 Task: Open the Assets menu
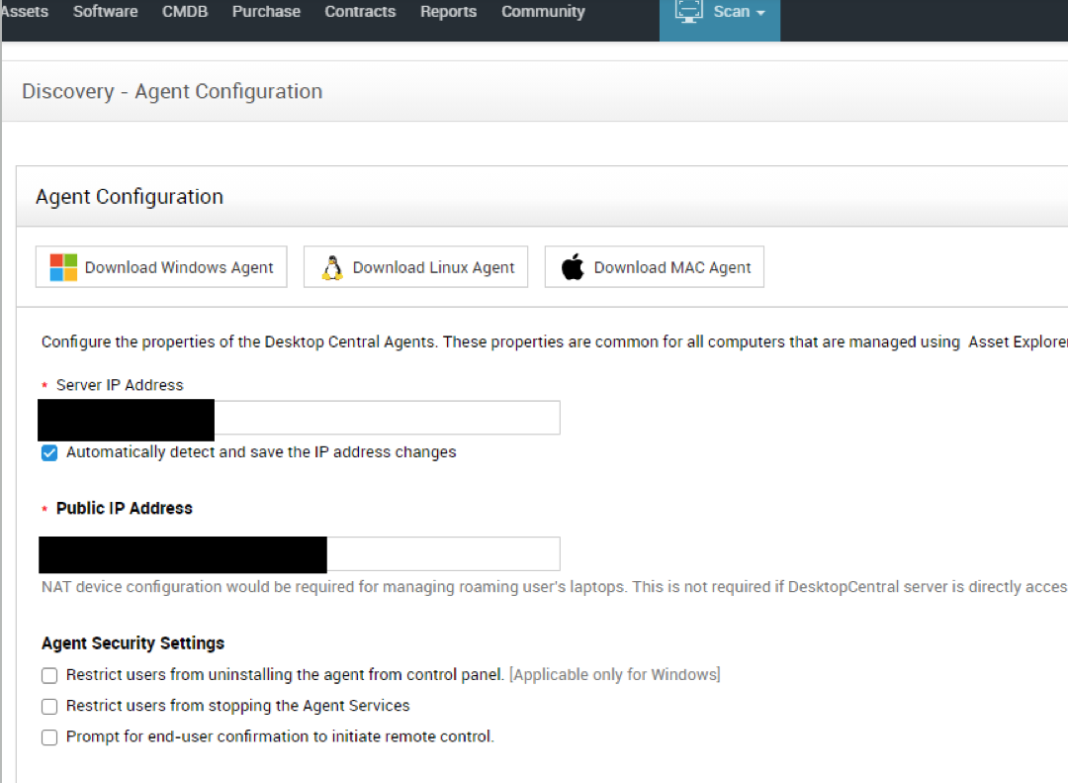[25, 12]
